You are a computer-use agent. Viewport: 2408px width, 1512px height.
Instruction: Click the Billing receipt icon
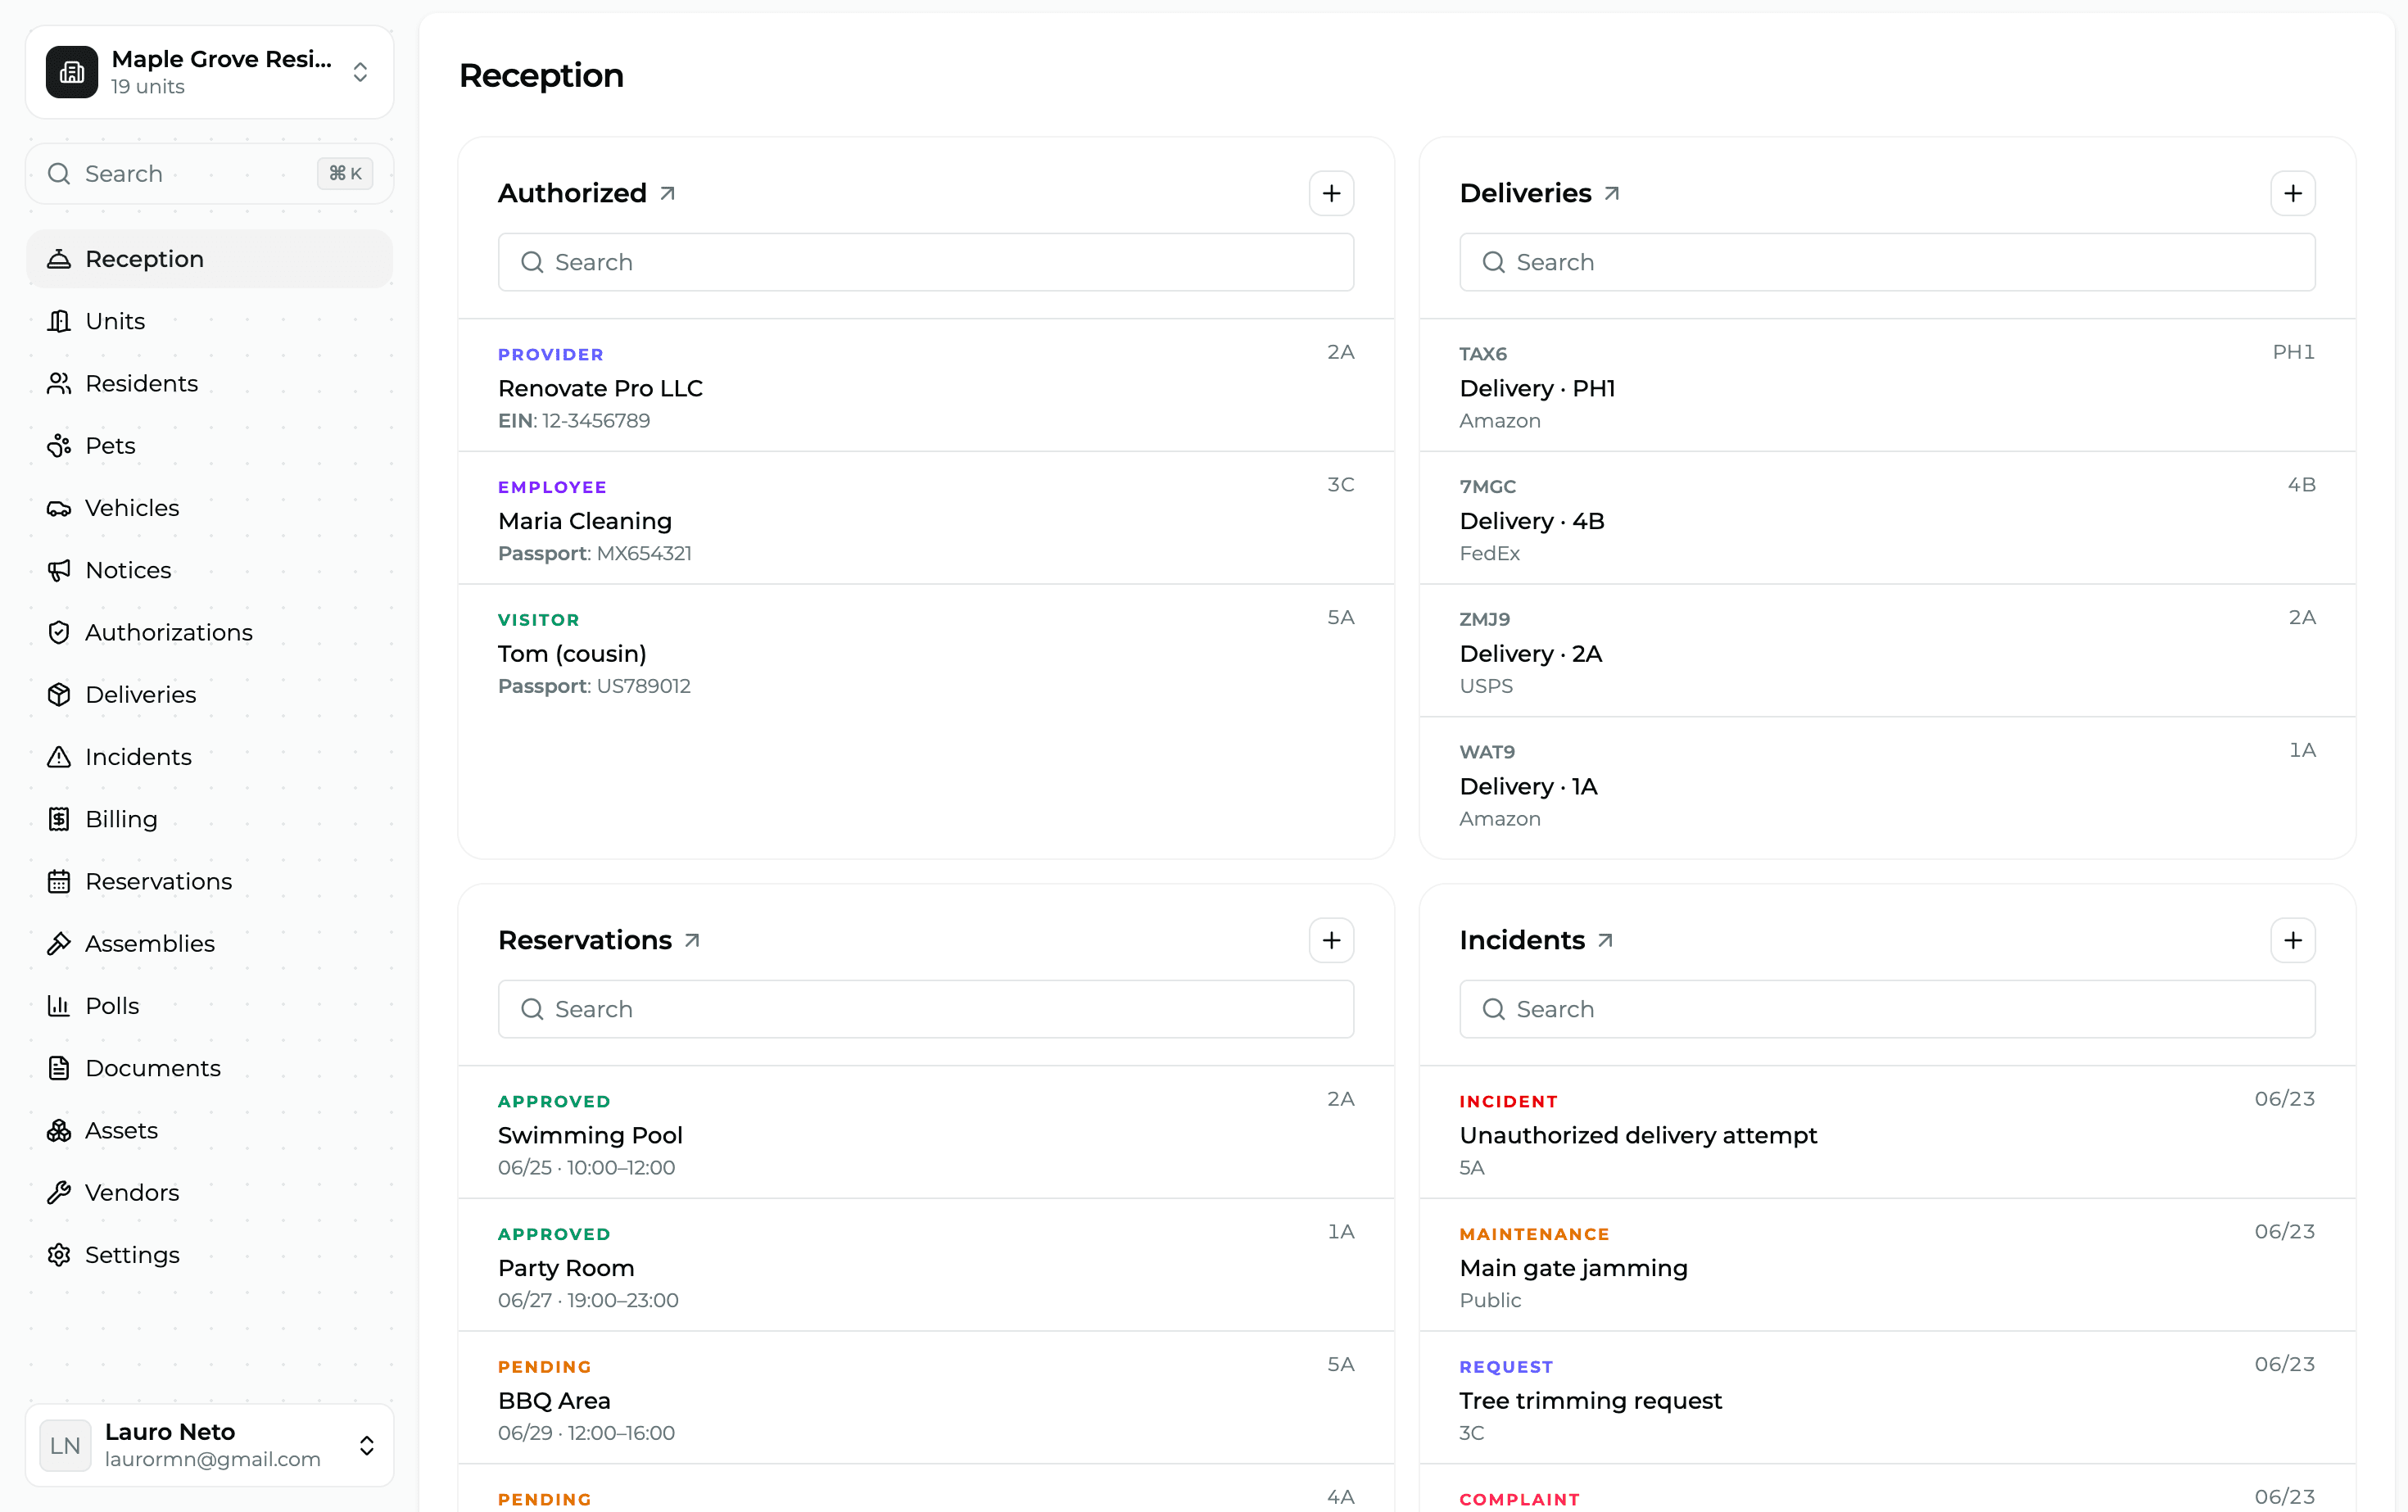click(59, 819)
